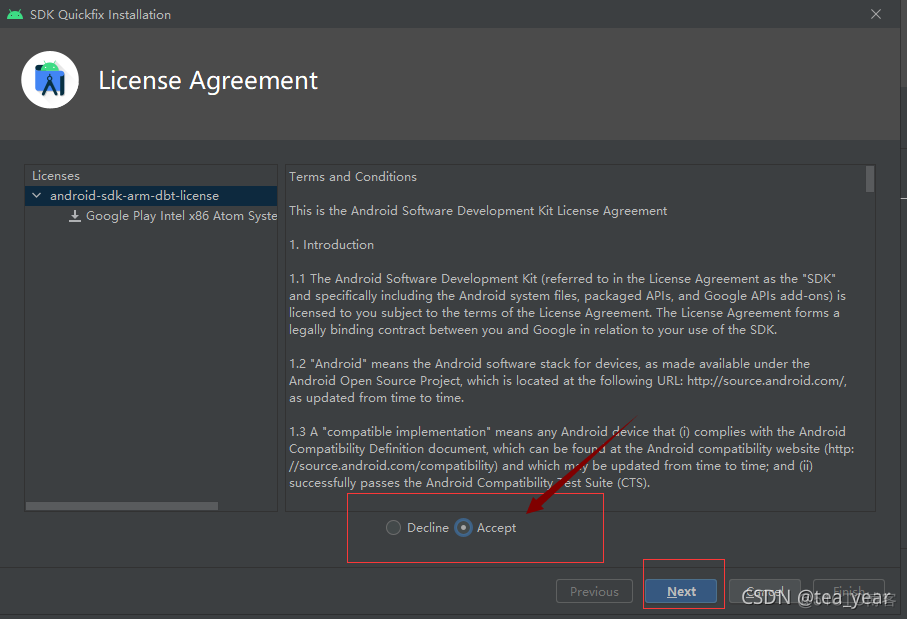
Task: Collapse the android-sdk-arm-dbt-license tree node
Action: click(x=37, y=196)
